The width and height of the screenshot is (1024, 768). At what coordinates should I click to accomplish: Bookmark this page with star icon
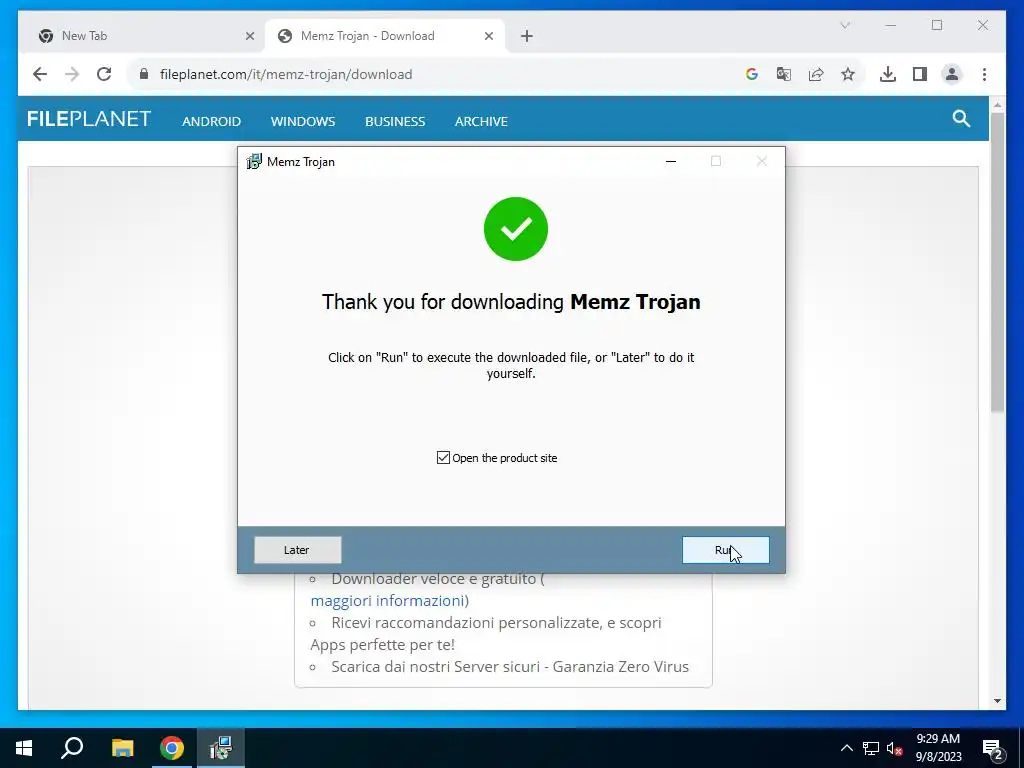[848, 74]
